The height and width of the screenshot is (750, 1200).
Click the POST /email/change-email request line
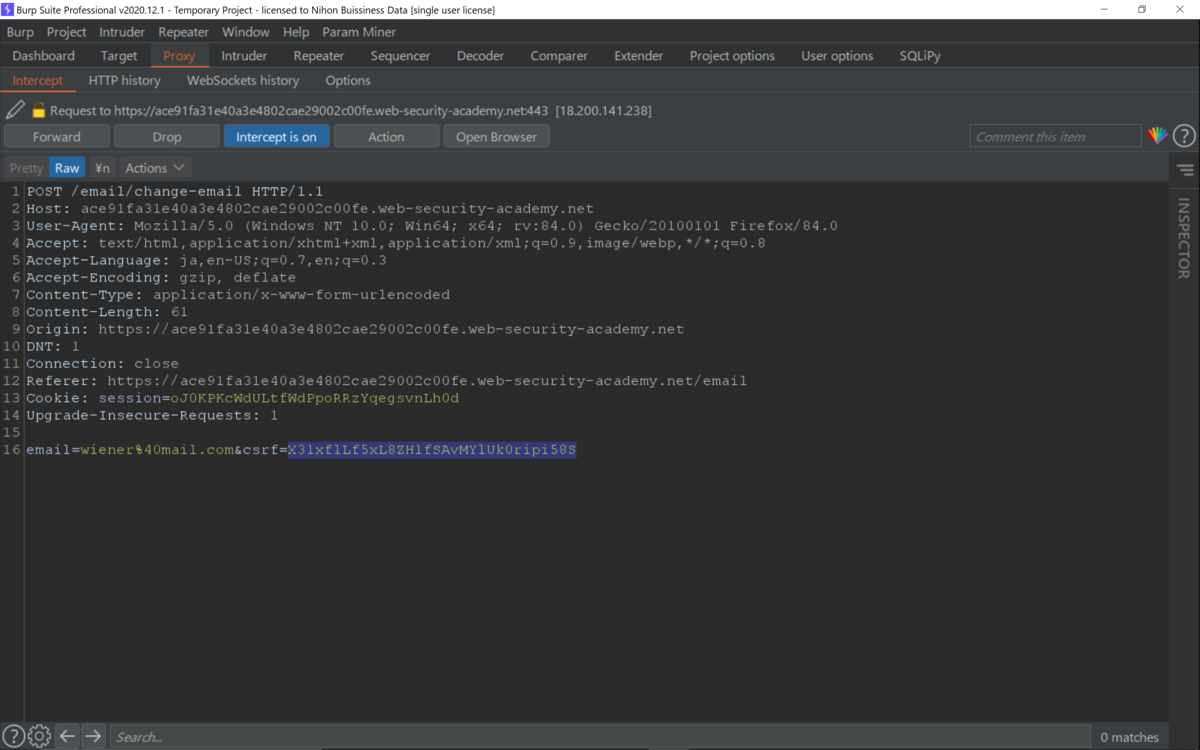pyautogui.click(x=175, y=191)
